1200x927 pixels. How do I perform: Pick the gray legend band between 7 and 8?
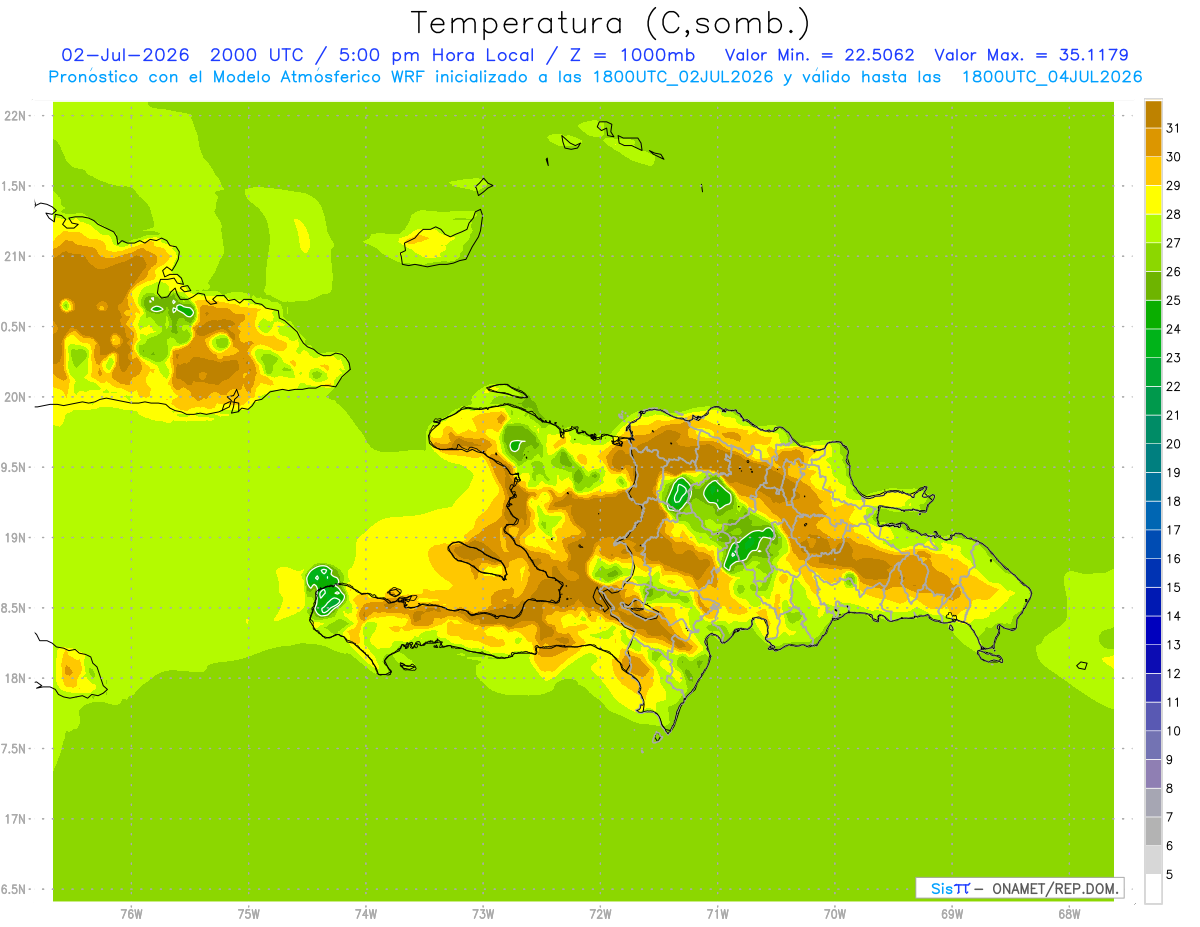(x=1153, y=803)
